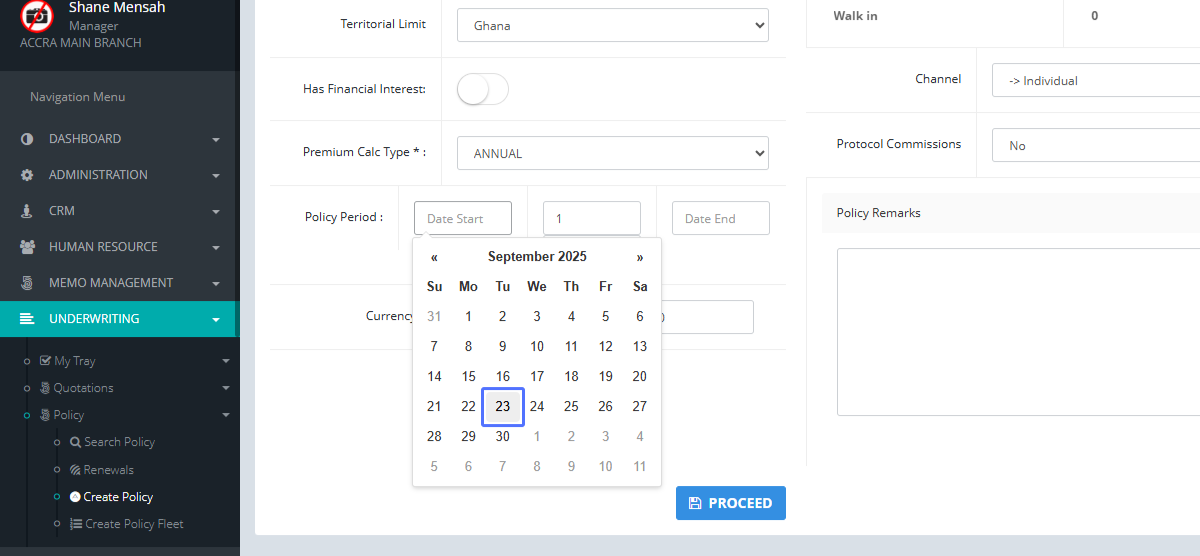Open the Territorial Limit dropdown
Screen dimensions: 1200x556
point(613,26)
